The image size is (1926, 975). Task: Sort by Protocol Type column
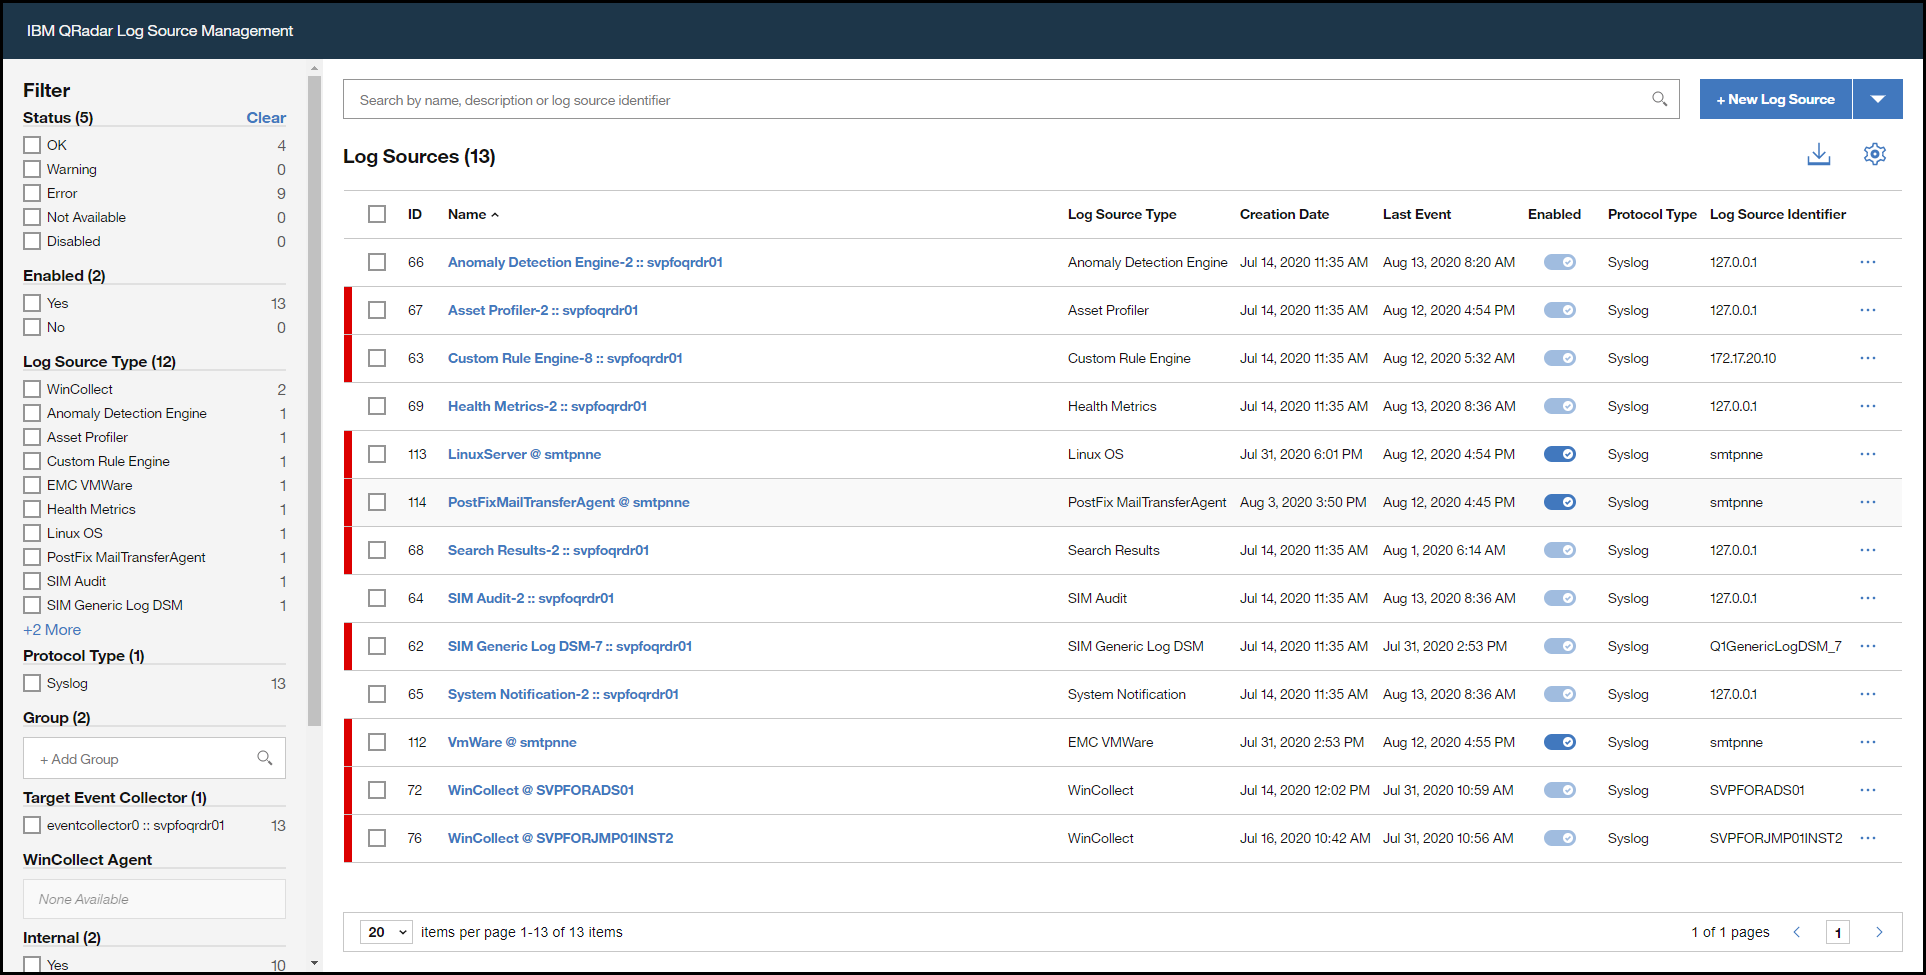pos(1652,214)
